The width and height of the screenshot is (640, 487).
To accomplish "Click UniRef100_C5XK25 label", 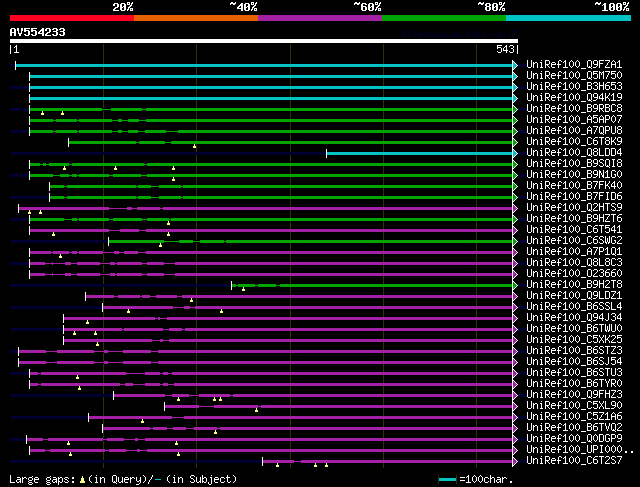I will 574,340.
